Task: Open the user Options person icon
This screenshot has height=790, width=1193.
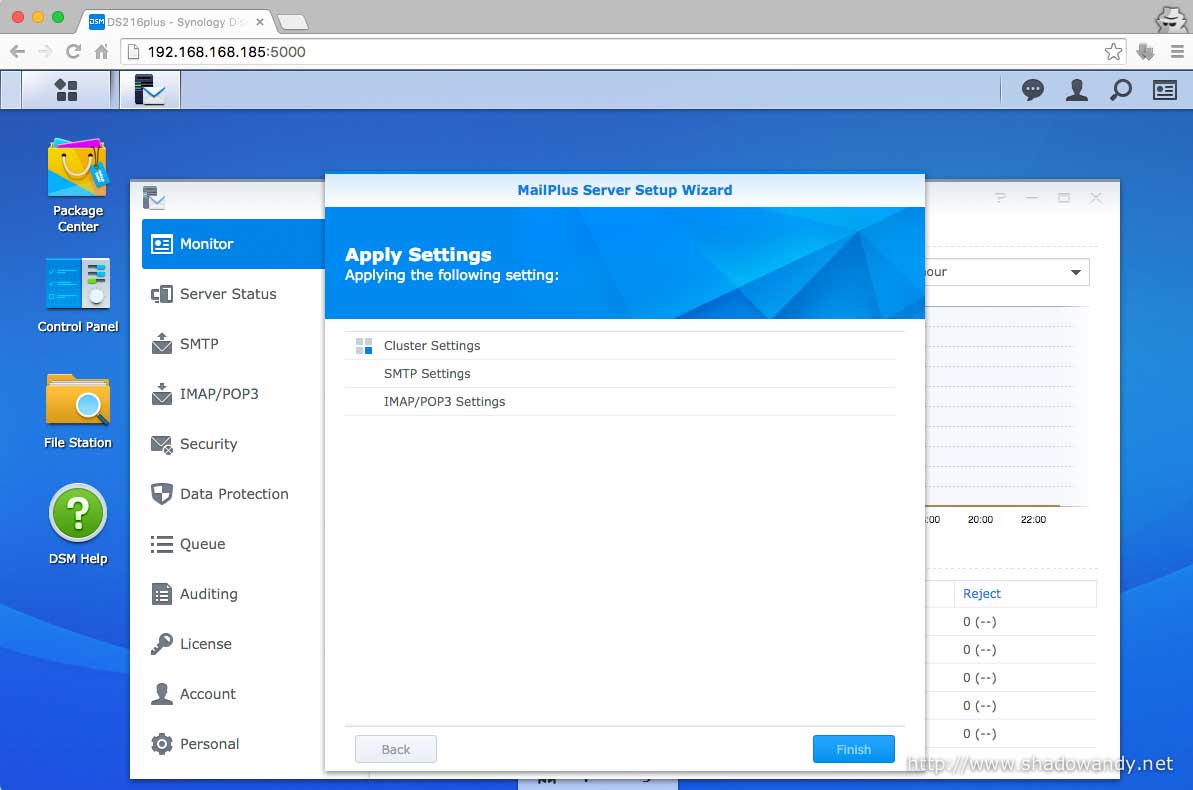Action: [1076, 90]
